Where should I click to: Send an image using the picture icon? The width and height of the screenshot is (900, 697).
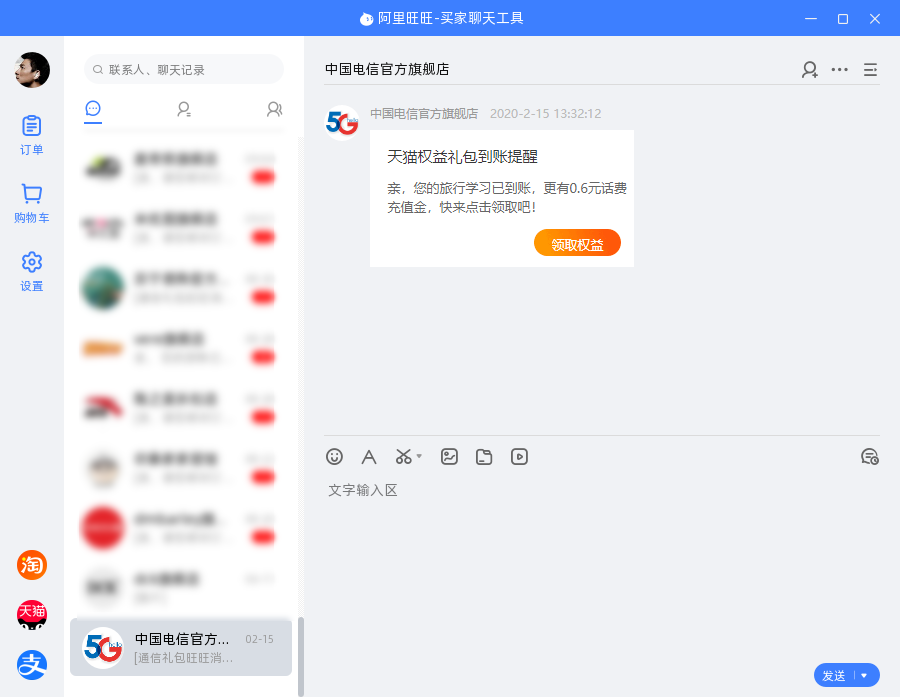click(x=449, y=457)
